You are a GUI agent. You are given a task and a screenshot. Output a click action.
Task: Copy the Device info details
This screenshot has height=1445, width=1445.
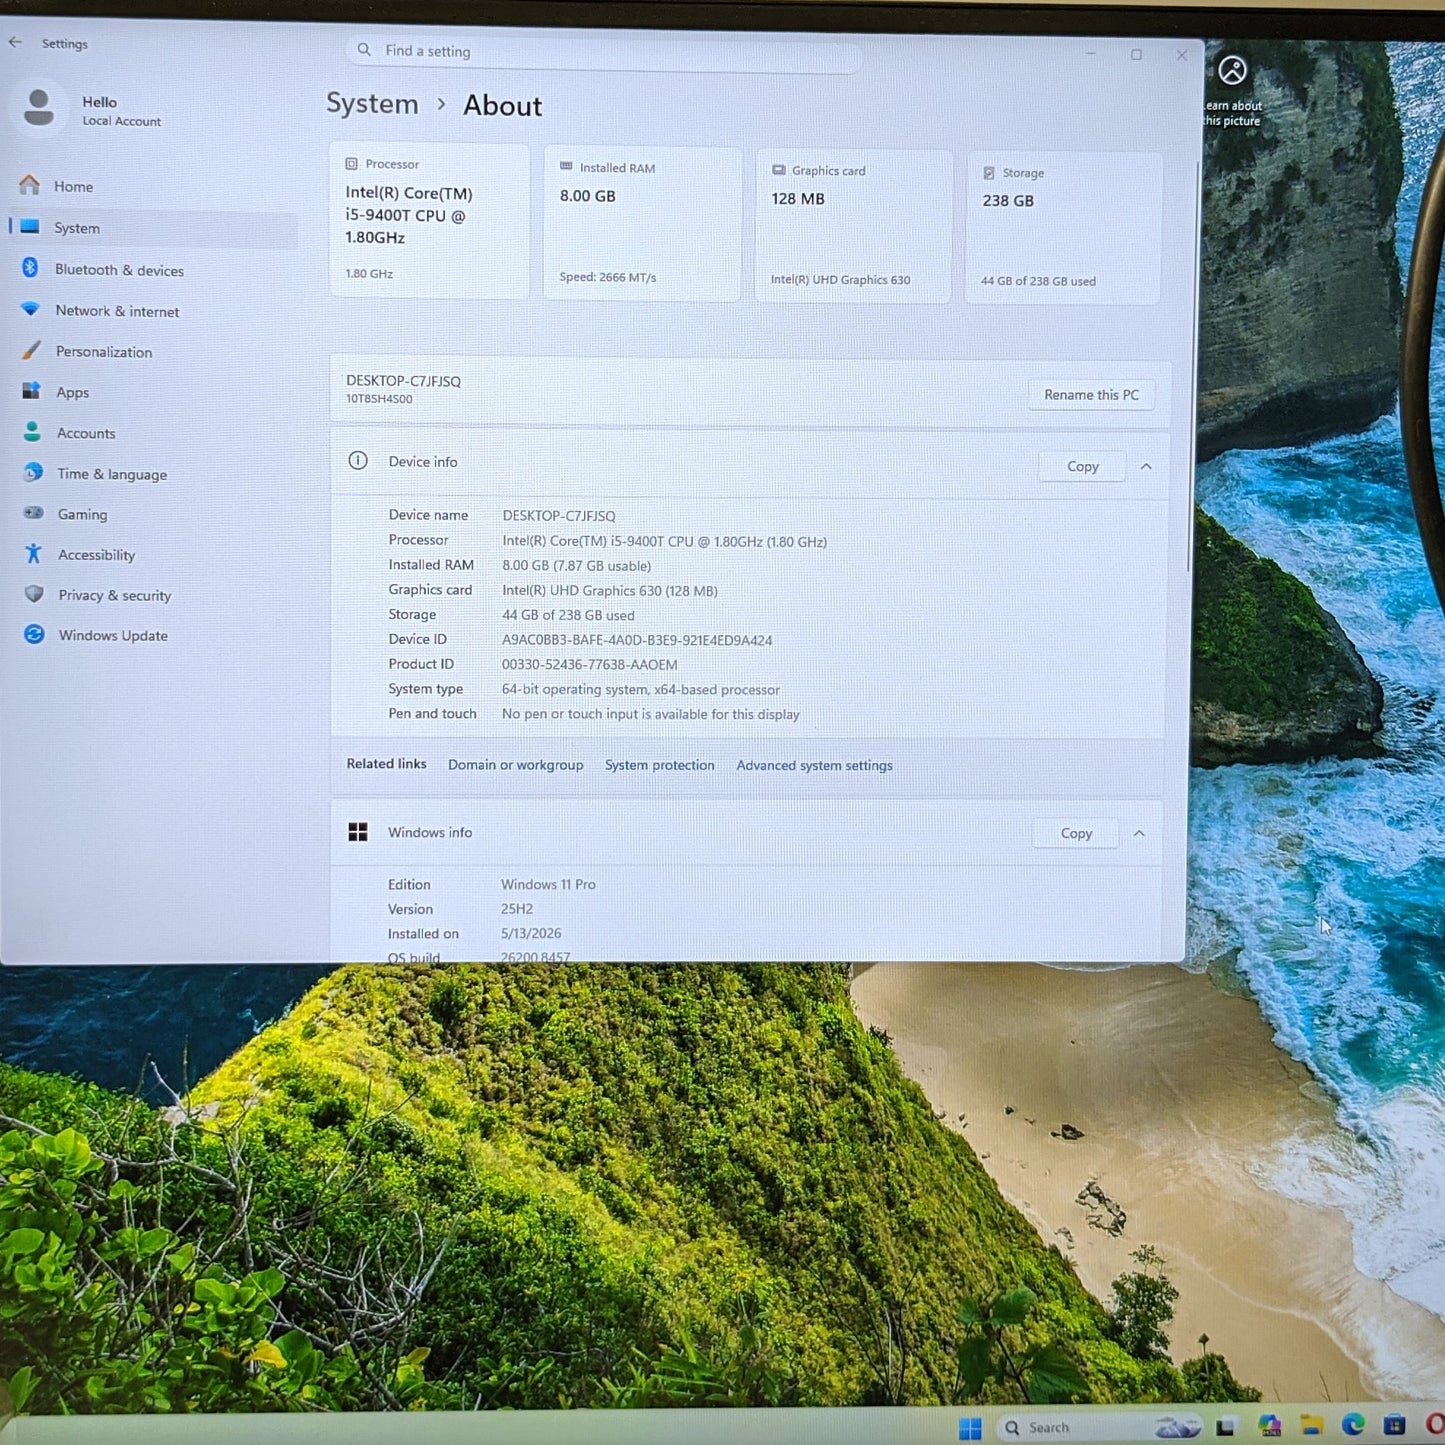[1082, 466]
